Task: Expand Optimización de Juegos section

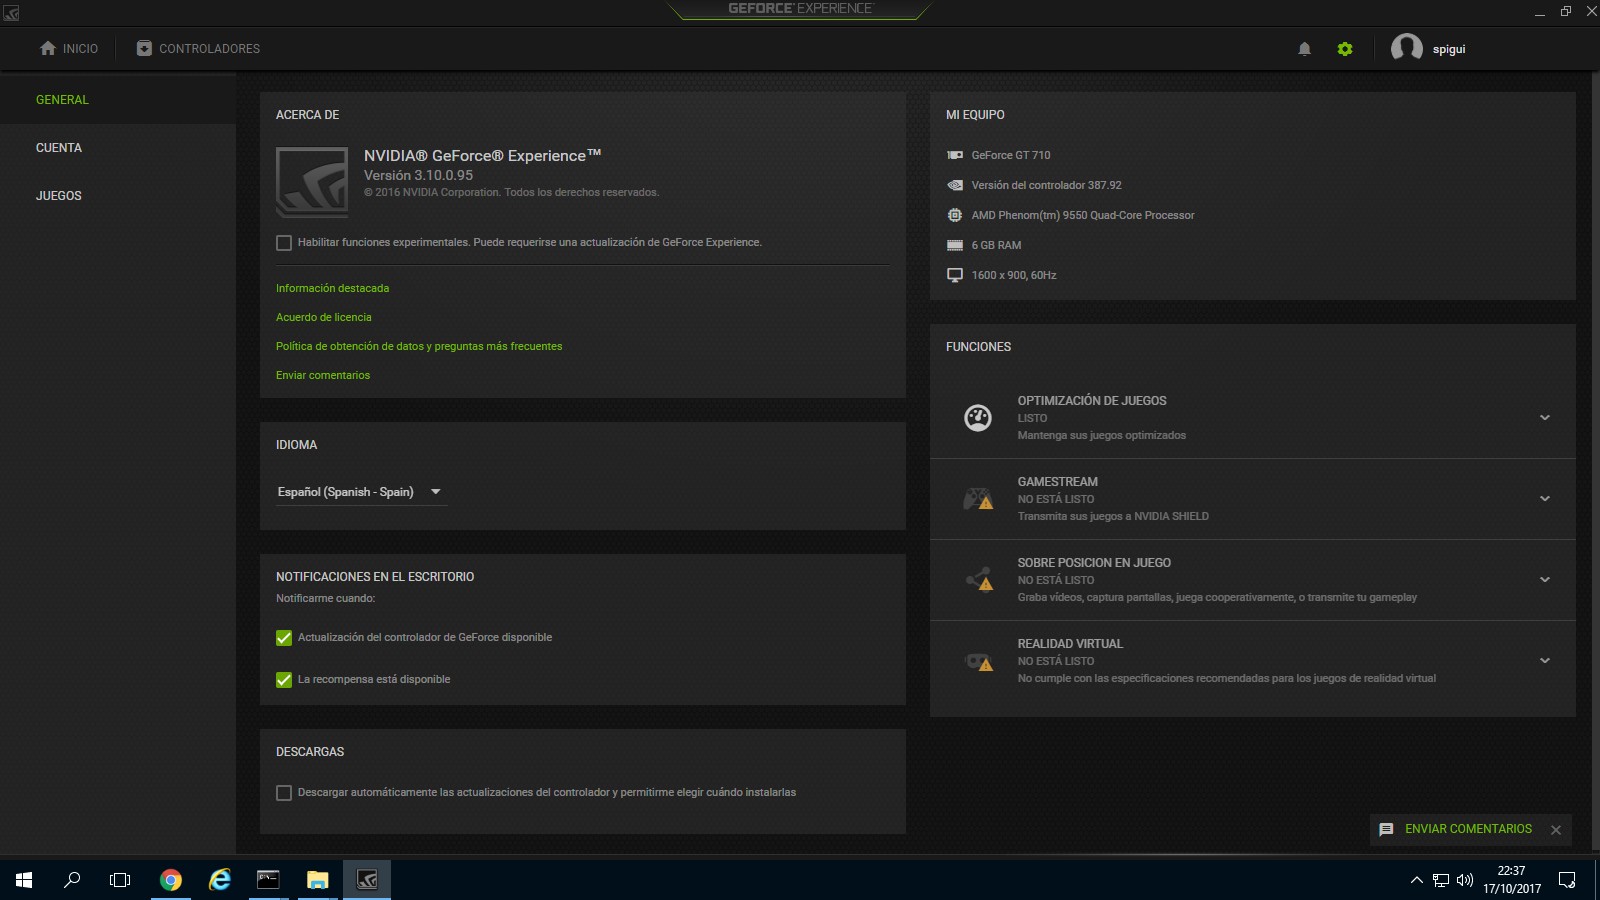Action: 1544,418
